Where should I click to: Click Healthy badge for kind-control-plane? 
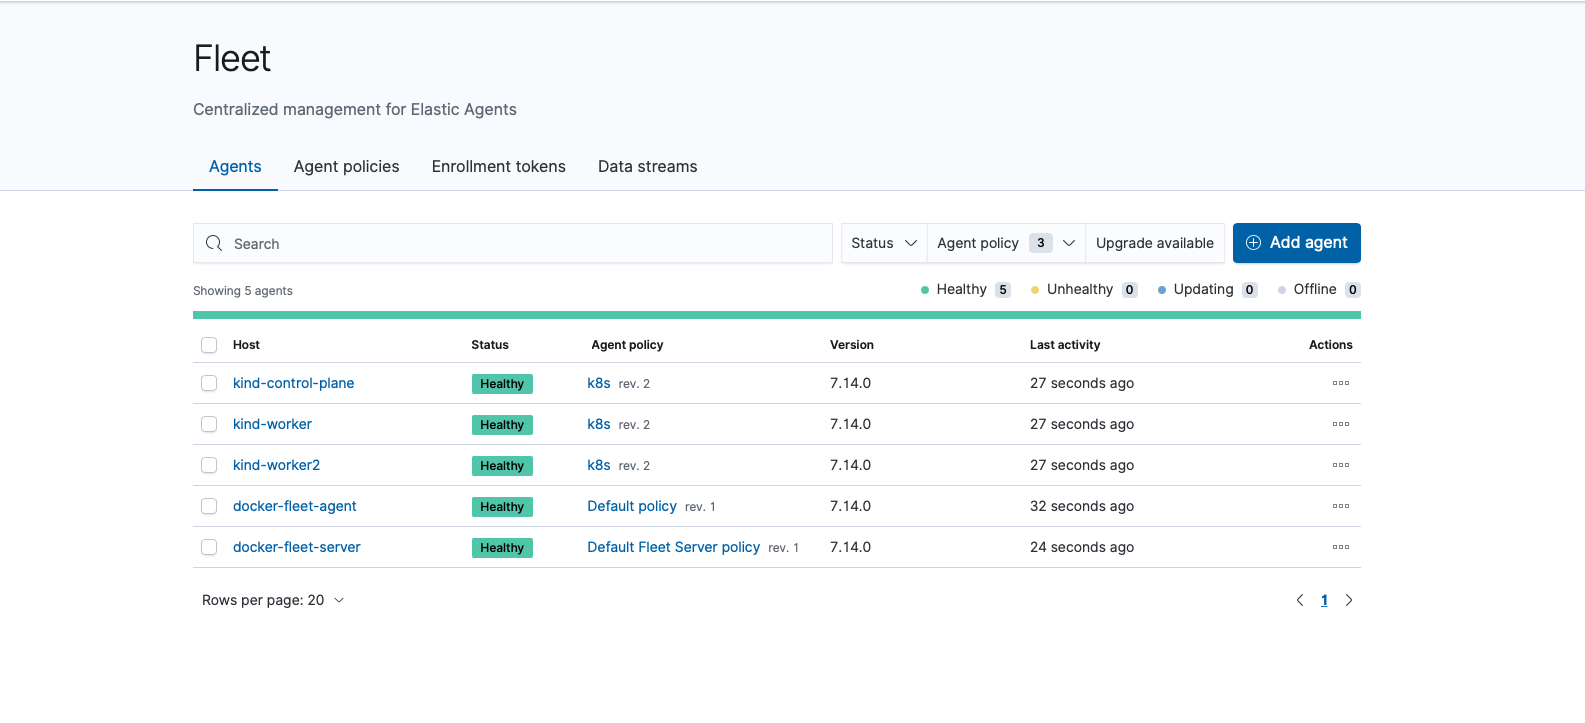502,384
